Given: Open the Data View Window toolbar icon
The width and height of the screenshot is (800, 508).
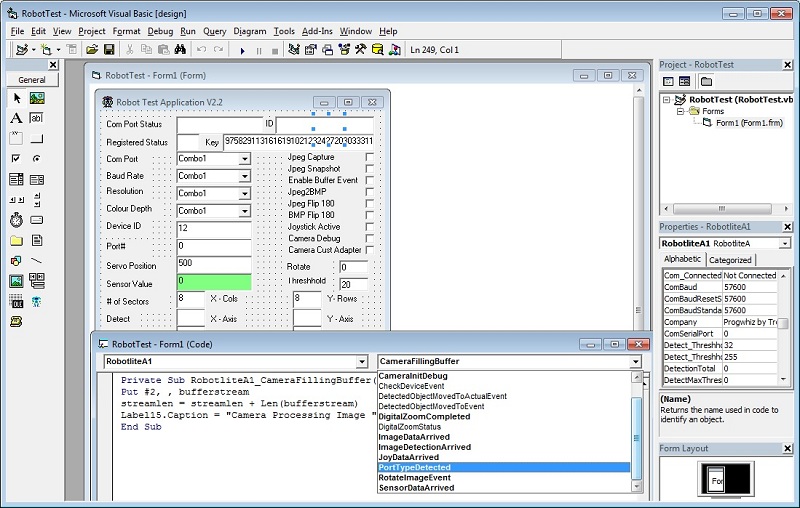Looking at the screenshot, I should tap(378, 49).
